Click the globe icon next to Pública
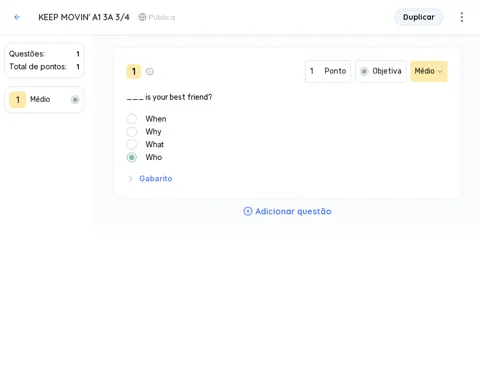480x384 pixels. (x=142, y=17)
